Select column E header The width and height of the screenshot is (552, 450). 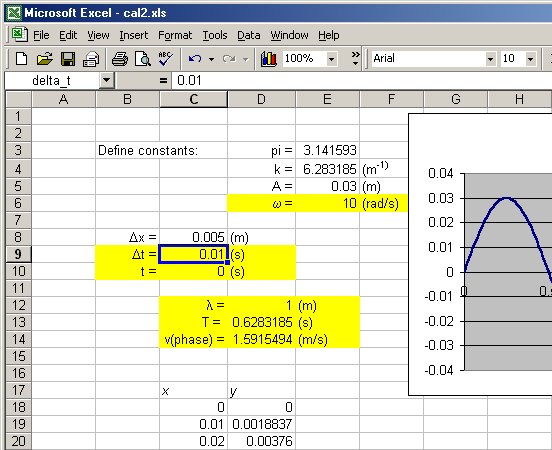click(327, 99)
